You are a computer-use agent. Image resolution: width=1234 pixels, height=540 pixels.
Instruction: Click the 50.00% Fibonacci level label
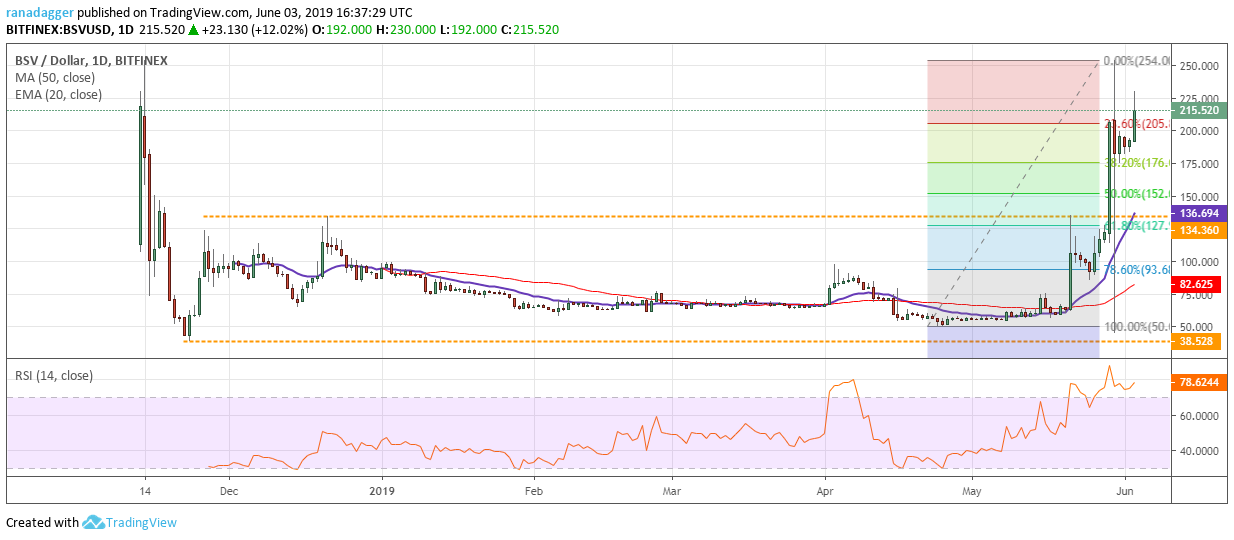[1136, 193]
